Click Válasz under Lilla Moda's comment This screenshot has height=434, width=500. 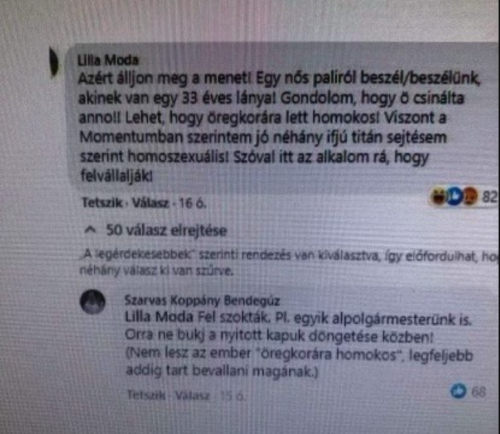[150, 203]
